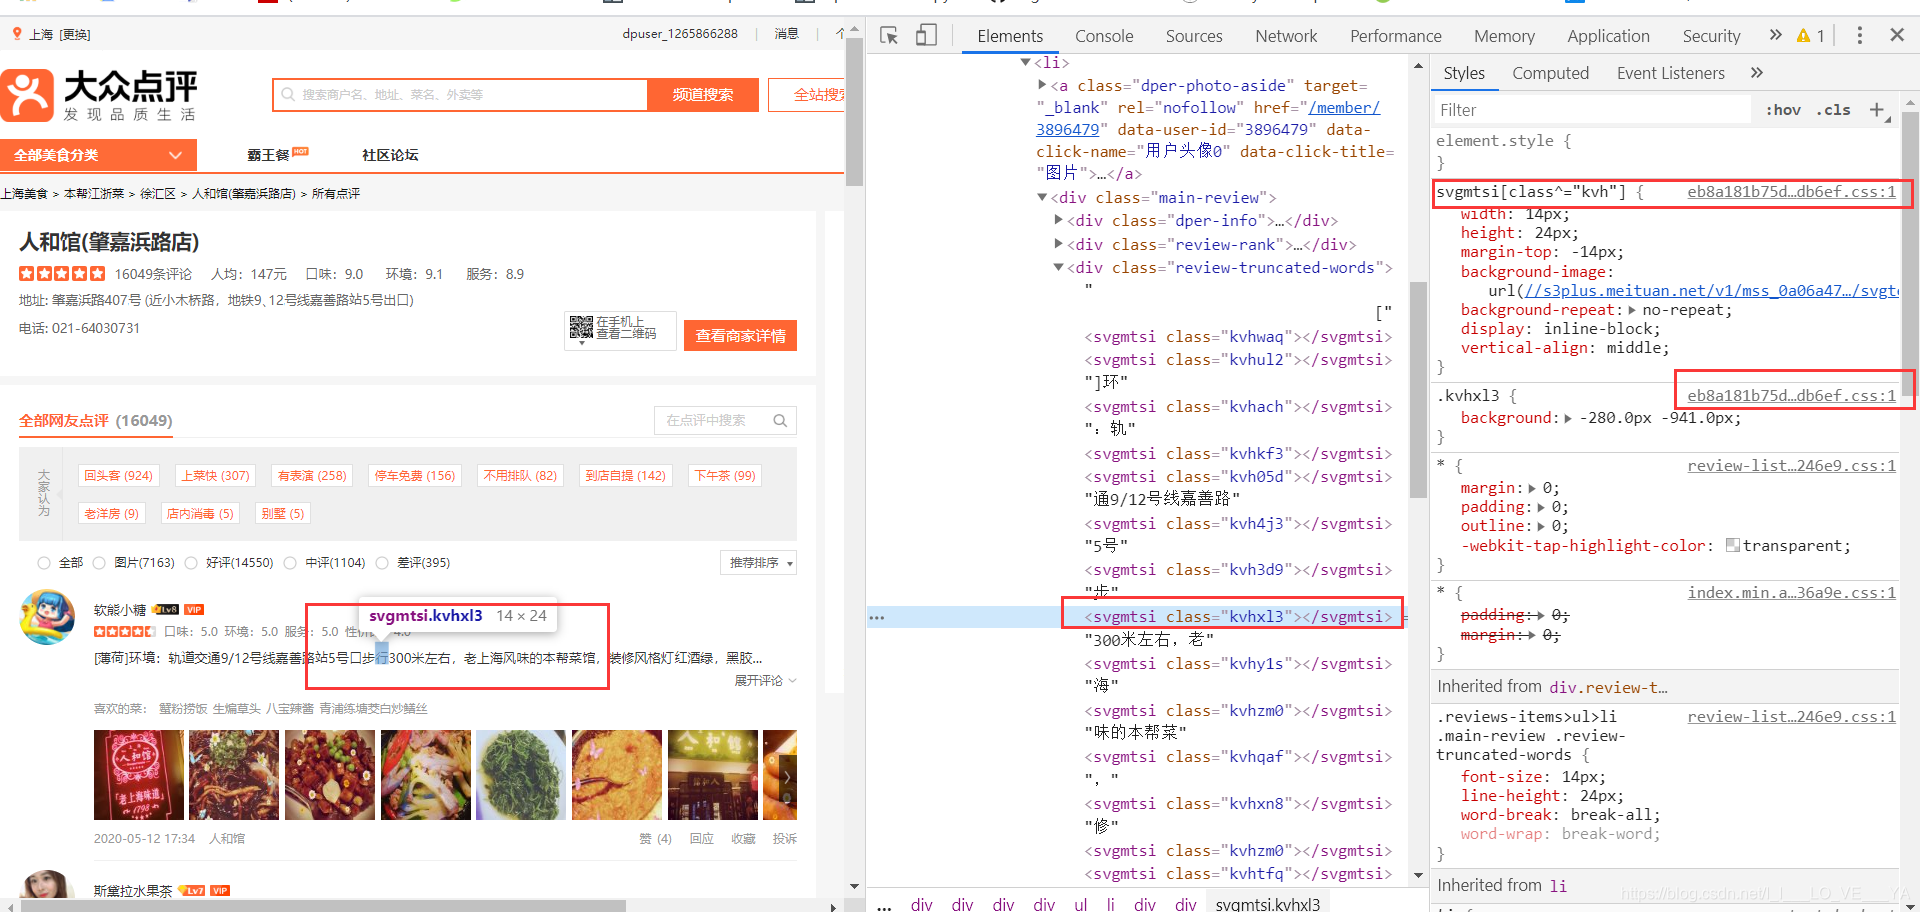Expand the a.dper-photo-aside node
This screenshot has width=1920, height=912.
point(1042,85)
